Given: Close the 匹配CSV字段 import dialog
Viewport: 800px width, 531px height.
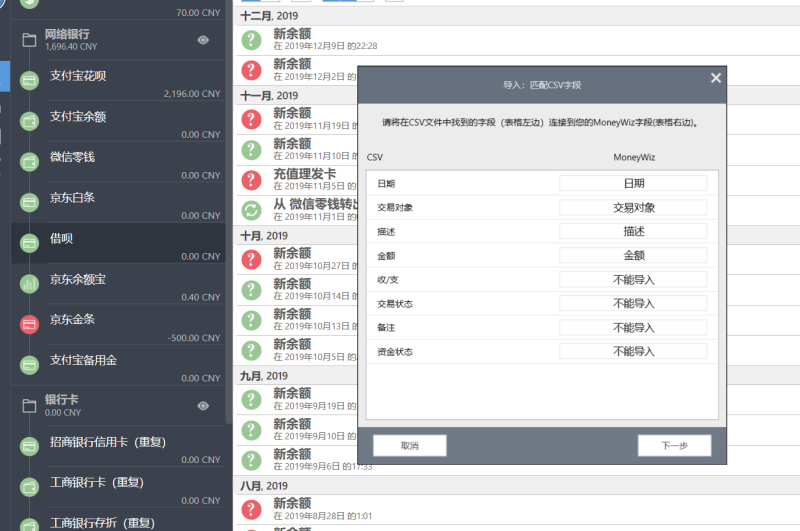Looking at the screenshot, I should 716,78.
